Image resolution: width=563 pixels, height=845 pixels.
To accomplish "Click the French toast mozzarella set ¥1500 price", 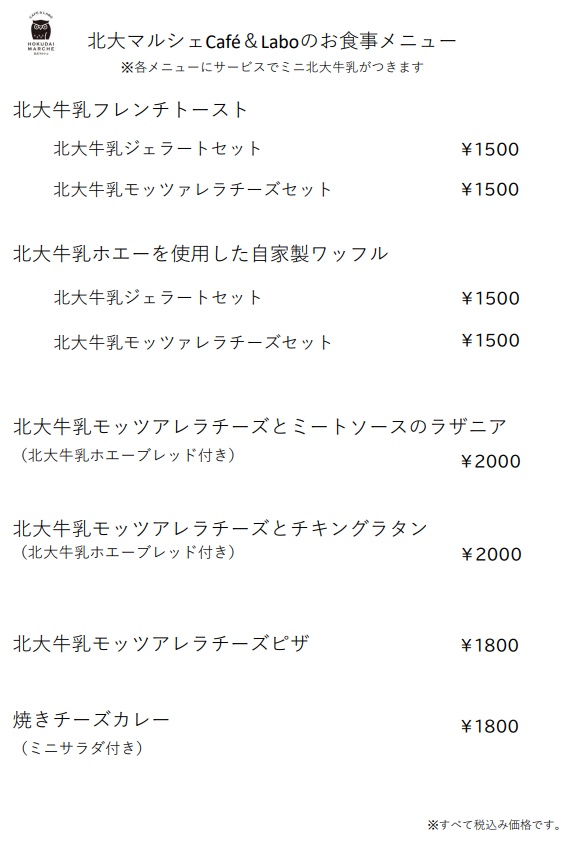I will 490,190.
